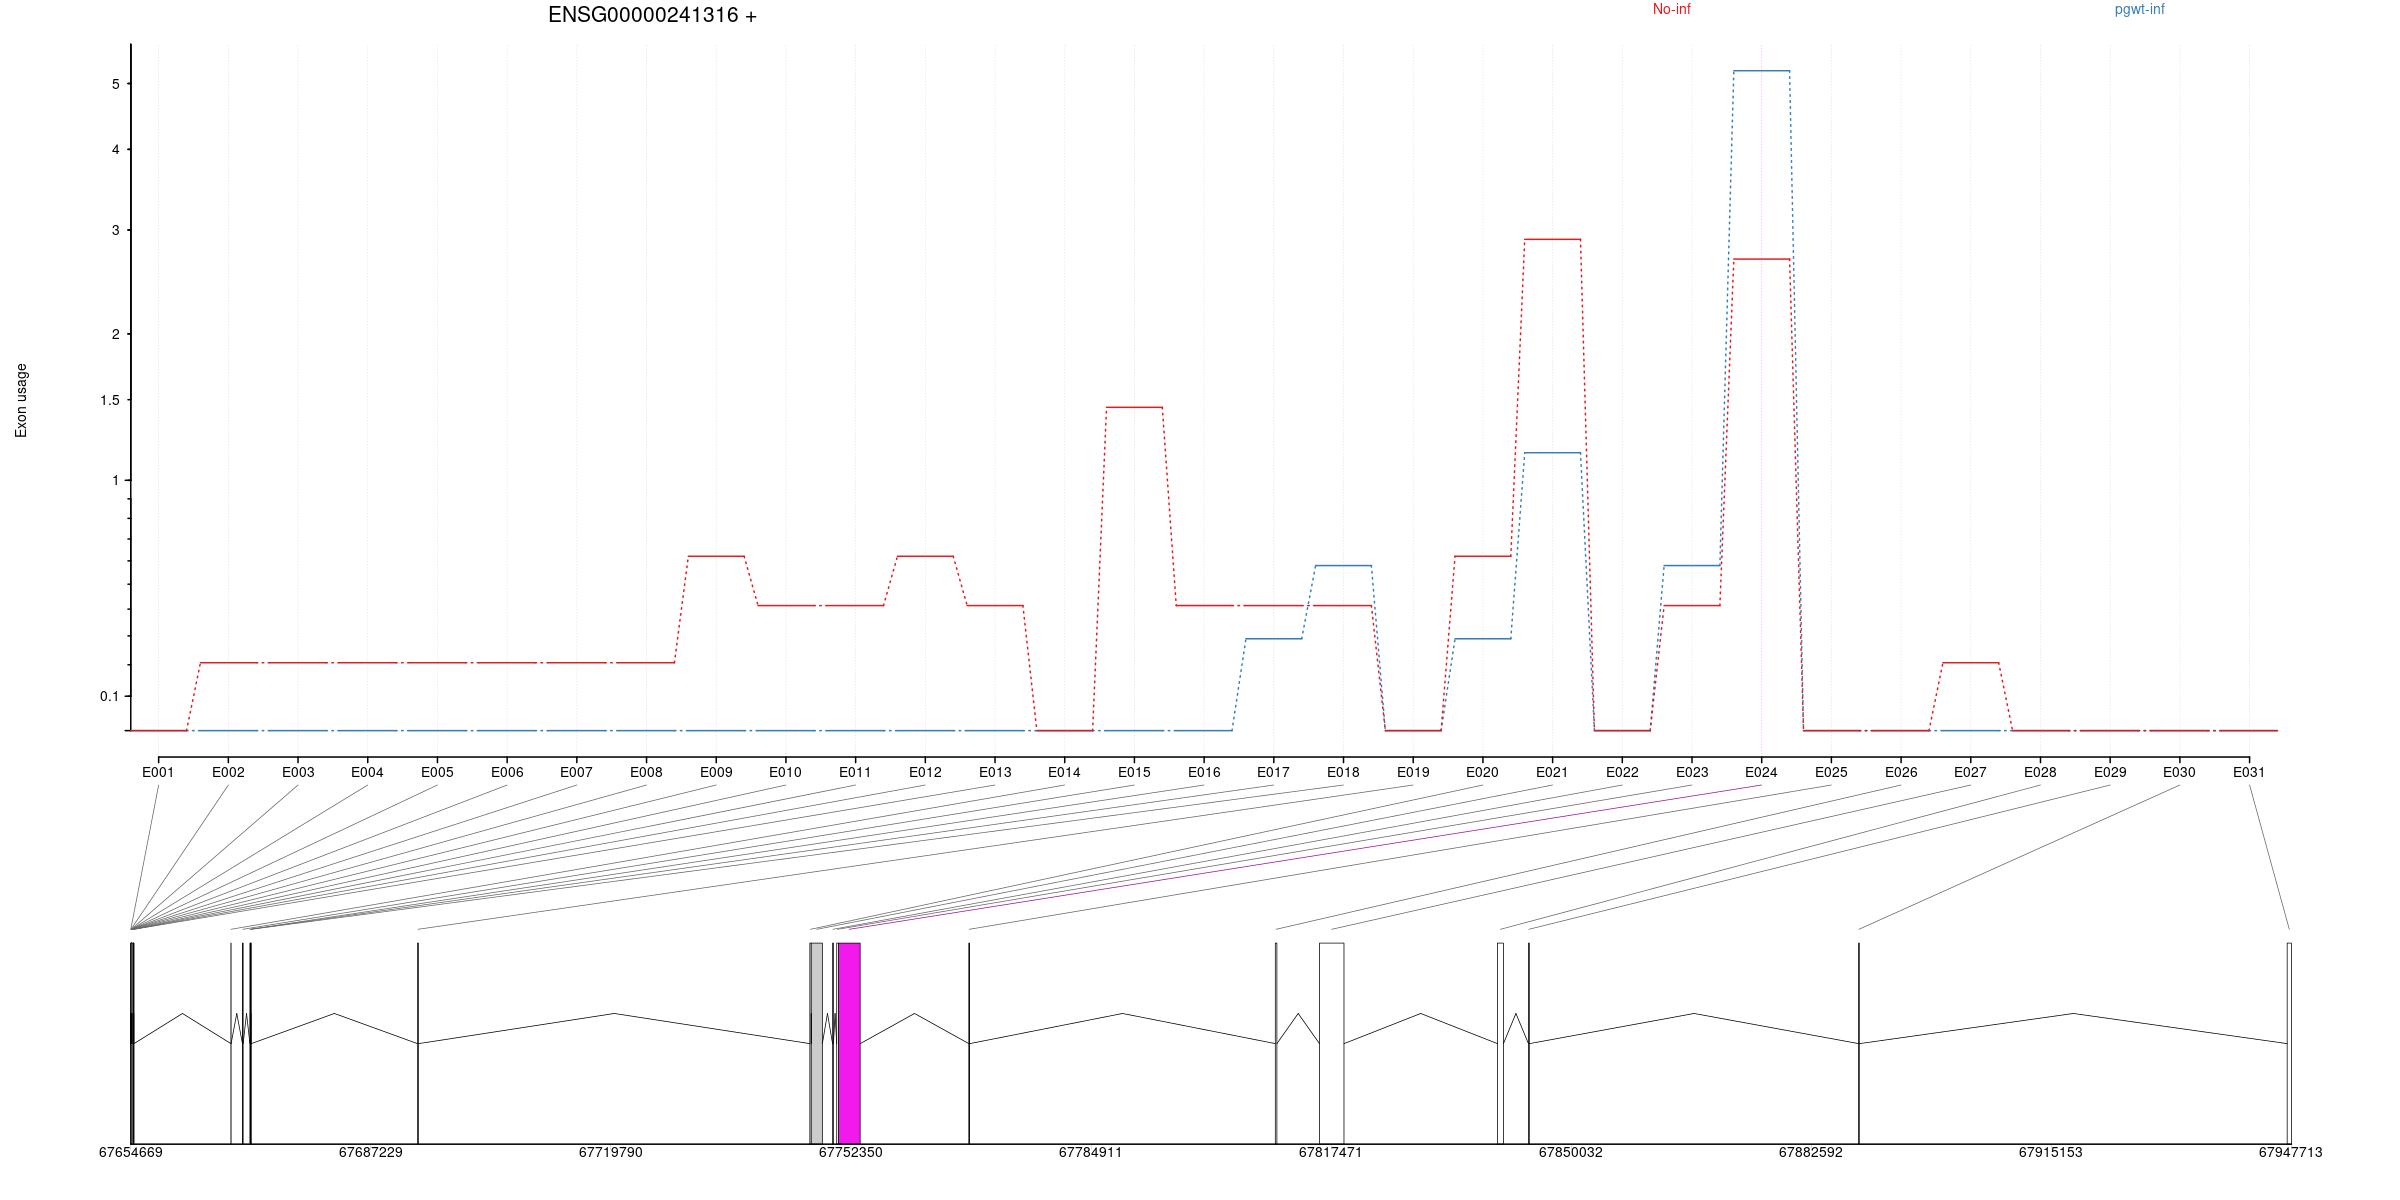Screen dimensions: 2400x1200
Task: Click exon label E031
Action: coord(2249,772)
